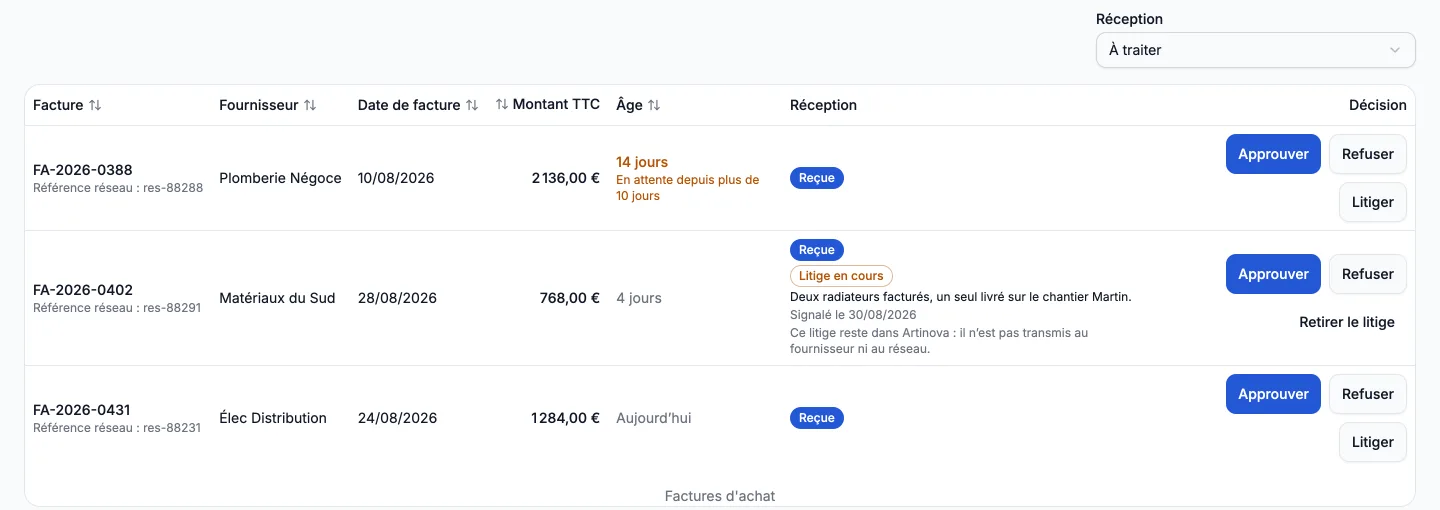Screen dimensions: 1440x510
Task: Click supplier Élec Distribution
Action: tap(273, 418)
